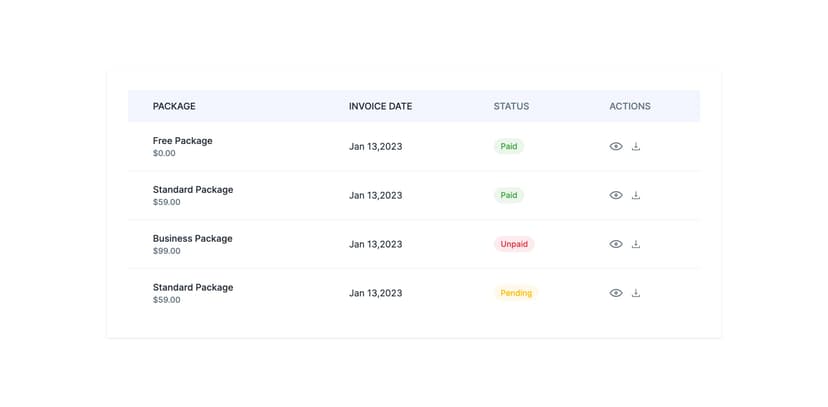Select the Paid badge on the $59.00 Standard Package
The height and width of the screenshot is (407, 828).
509,195
